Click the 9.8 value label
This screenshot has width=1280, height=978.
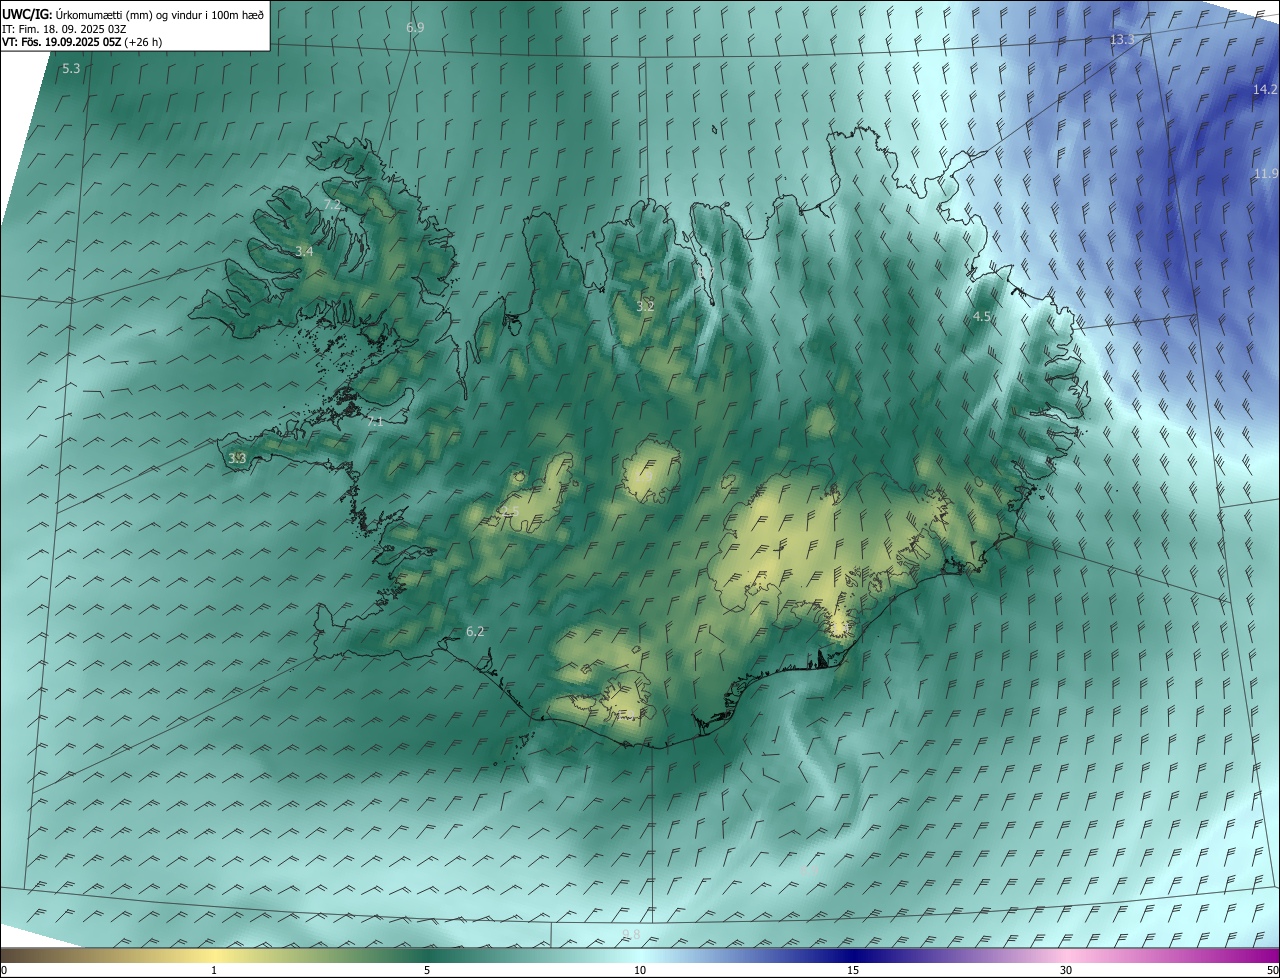coord(631,935)
